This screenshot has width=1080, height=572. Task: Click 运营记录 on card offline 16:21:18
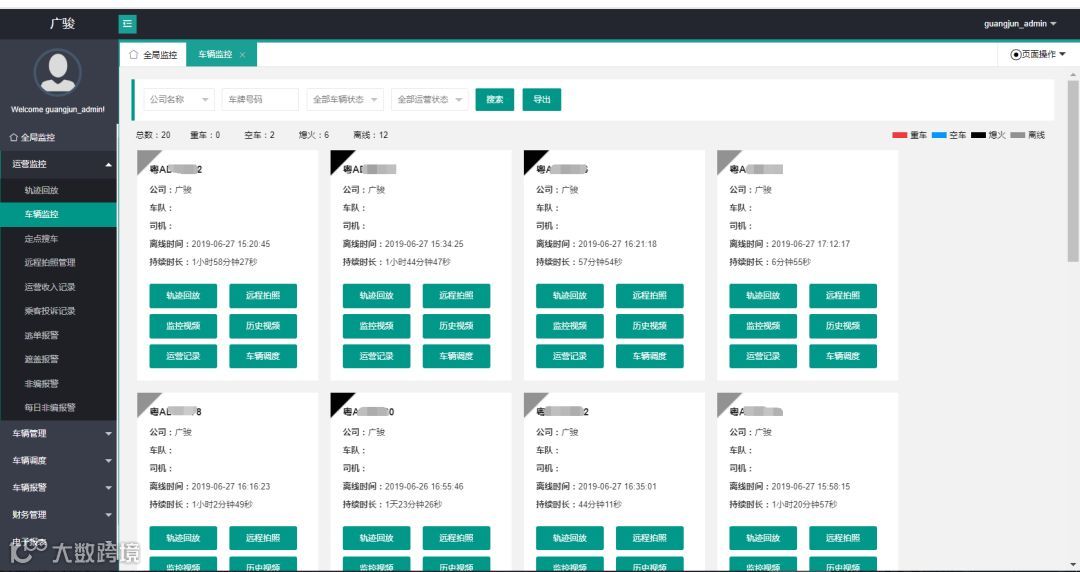pyautogui.click(x=570, y=356)
